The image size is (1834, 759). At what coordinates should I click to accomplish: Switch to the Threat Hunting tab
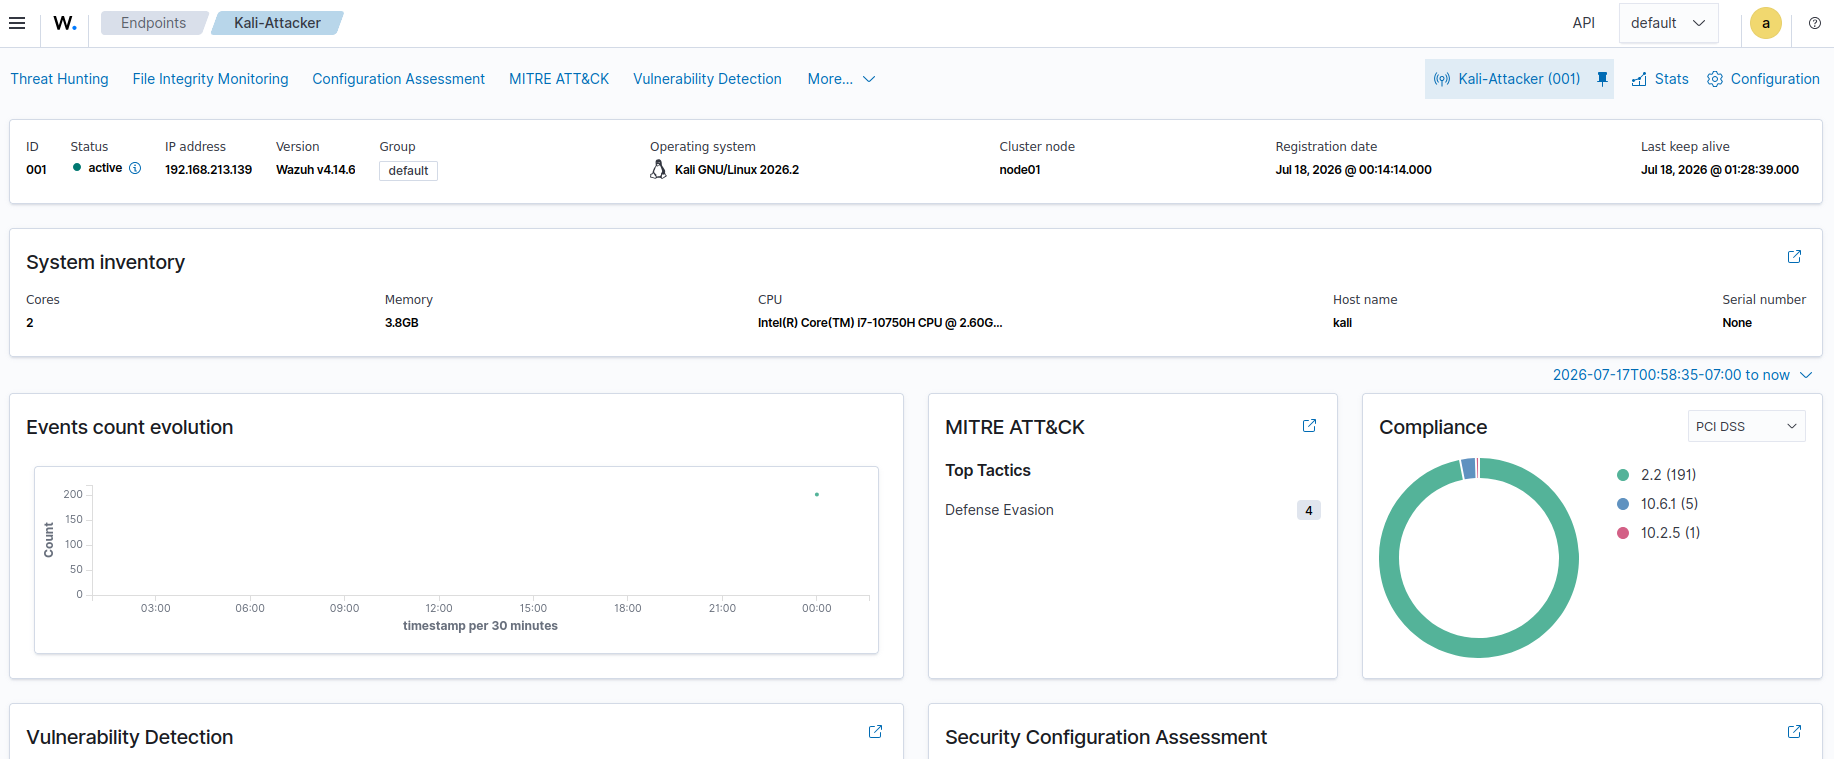(x=60, y=79)
